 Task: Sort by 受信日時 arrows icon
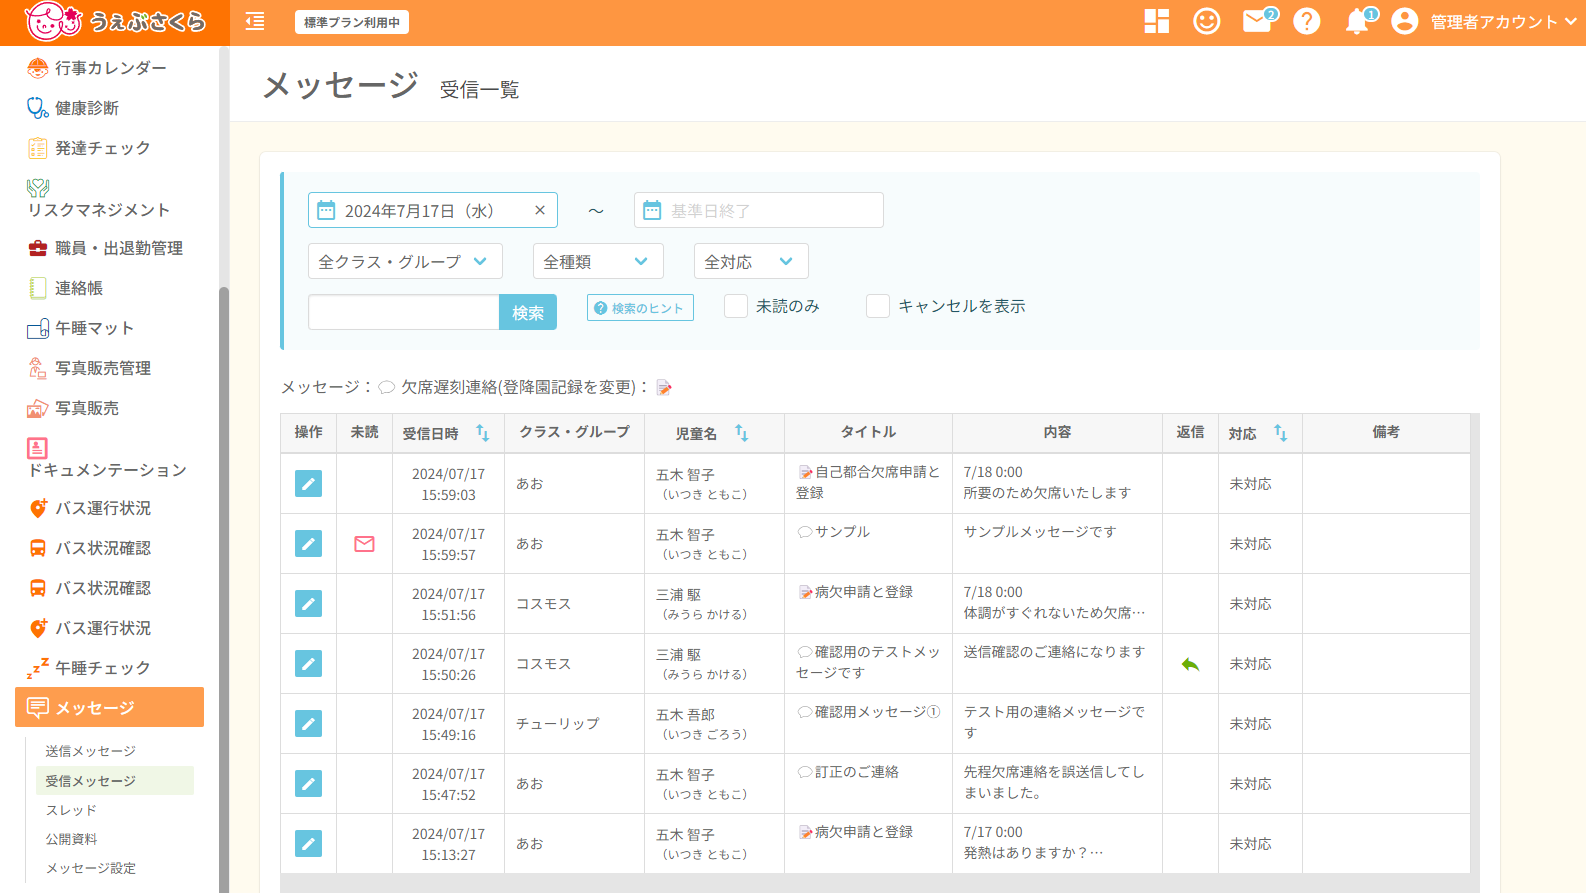point(483,433)
